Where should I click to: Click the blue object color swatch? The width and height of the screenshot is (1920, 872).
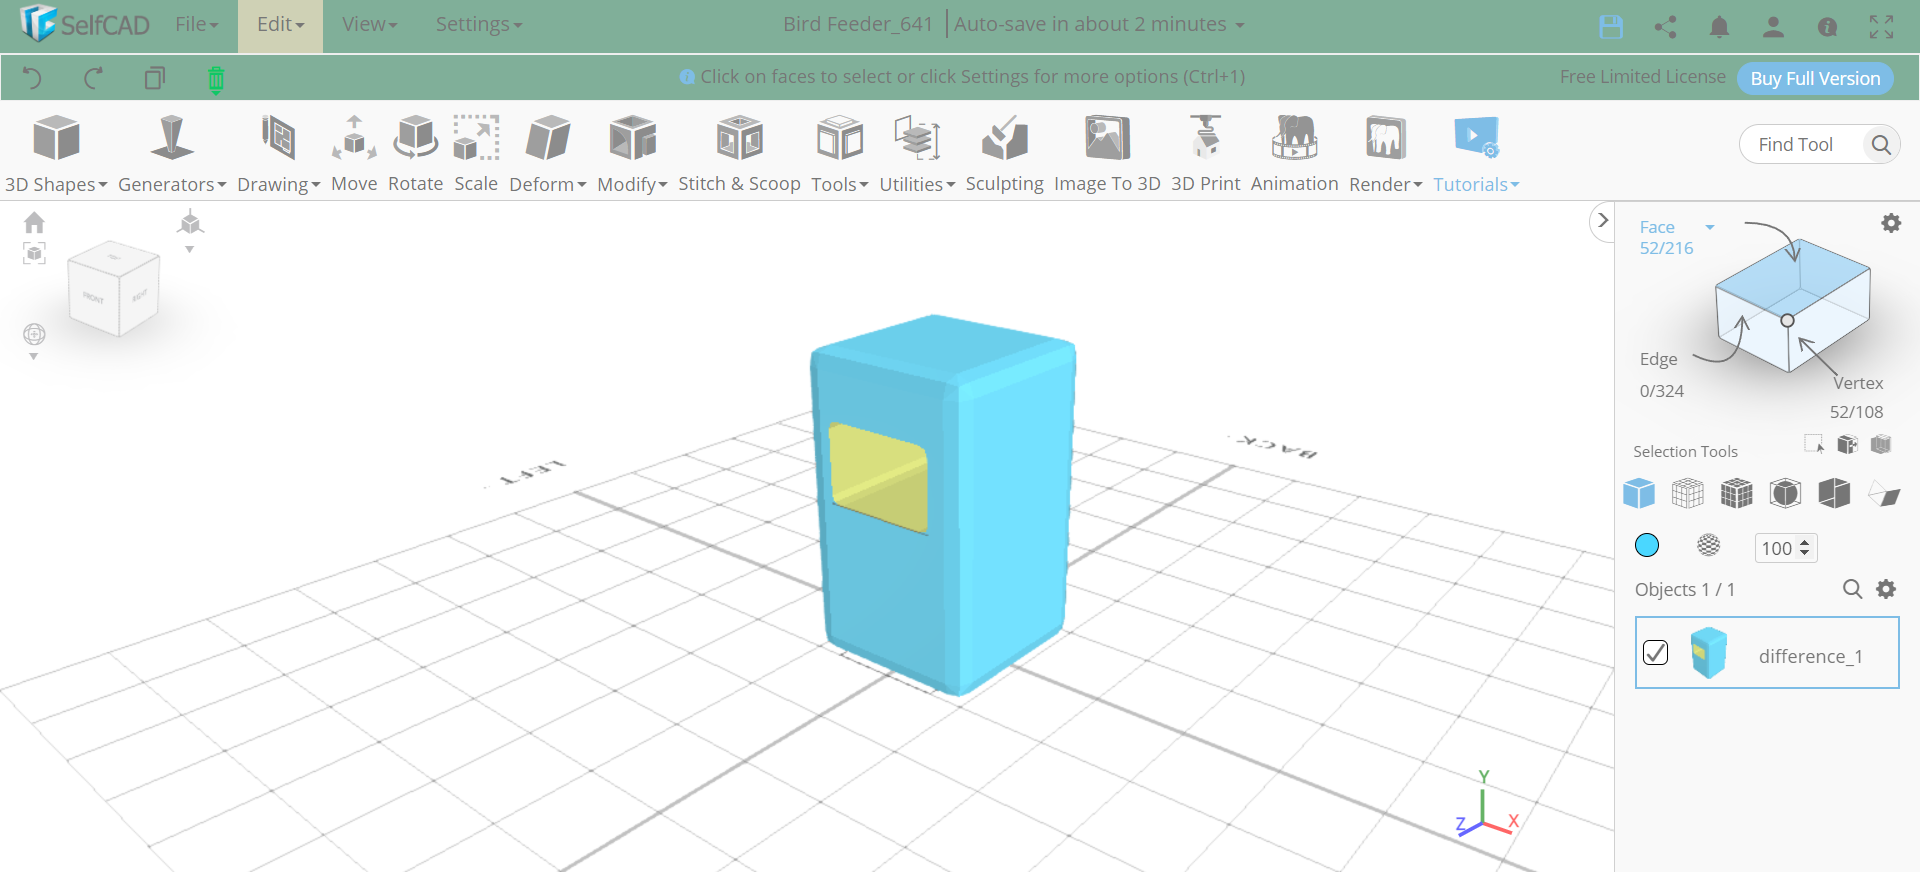click(1647, 545)
